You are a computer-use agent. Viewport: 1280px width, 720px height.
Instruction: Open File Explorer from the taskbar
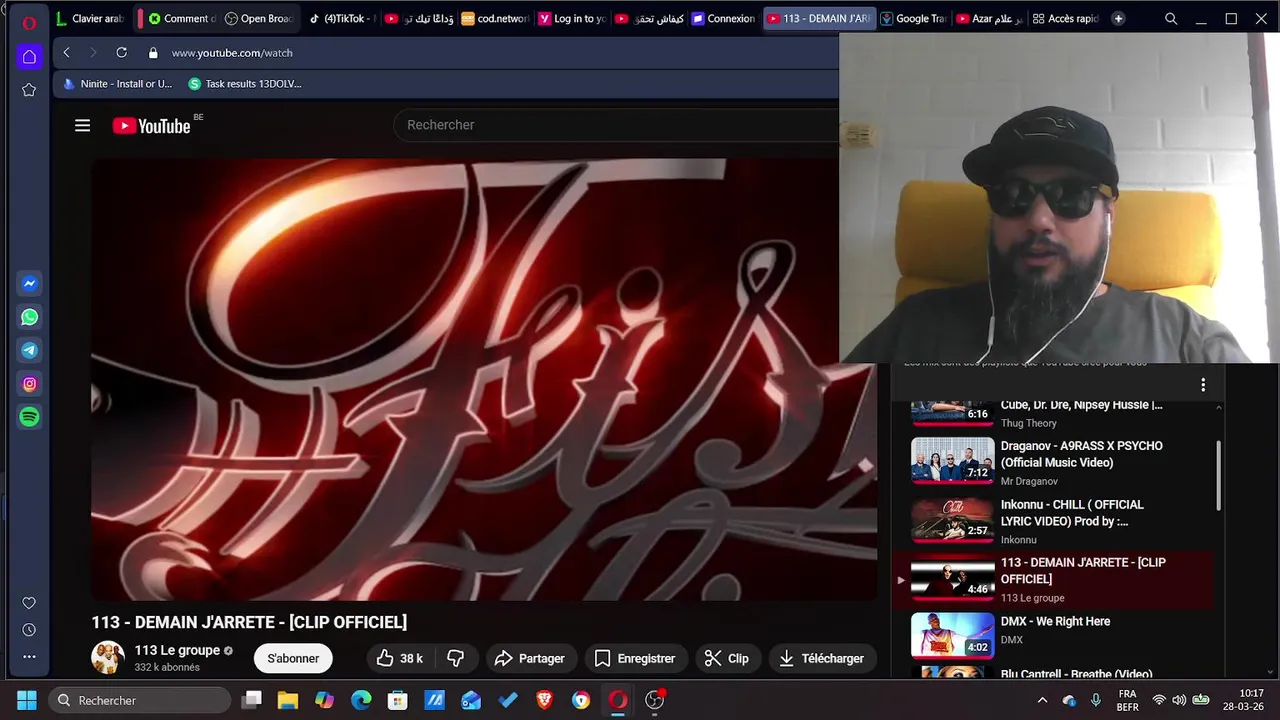(288, 700)
